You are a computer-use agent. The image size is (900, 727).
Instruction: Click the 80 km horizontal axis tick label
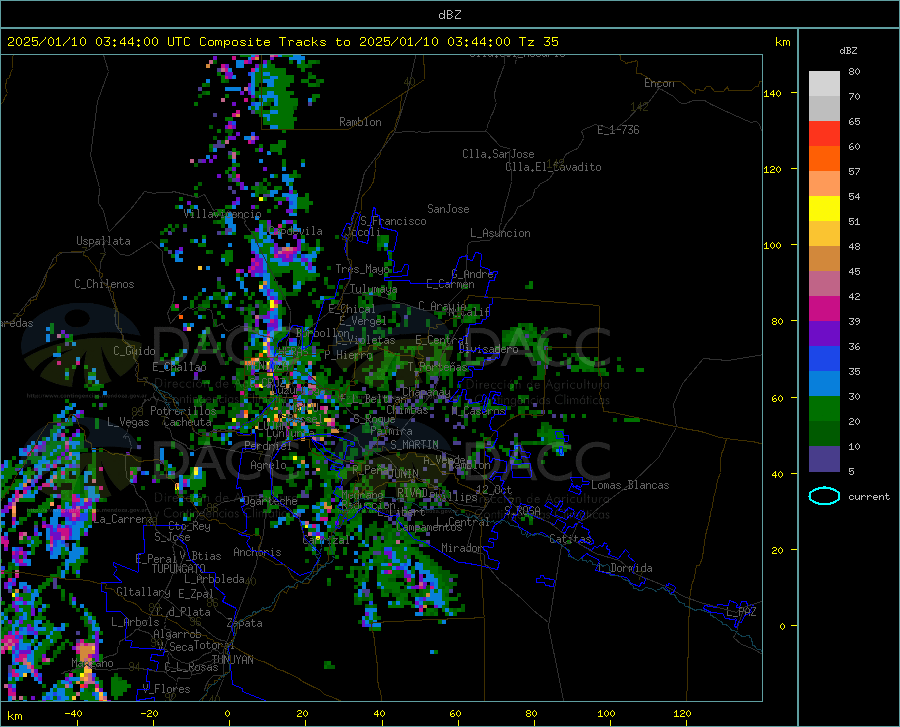531,713
